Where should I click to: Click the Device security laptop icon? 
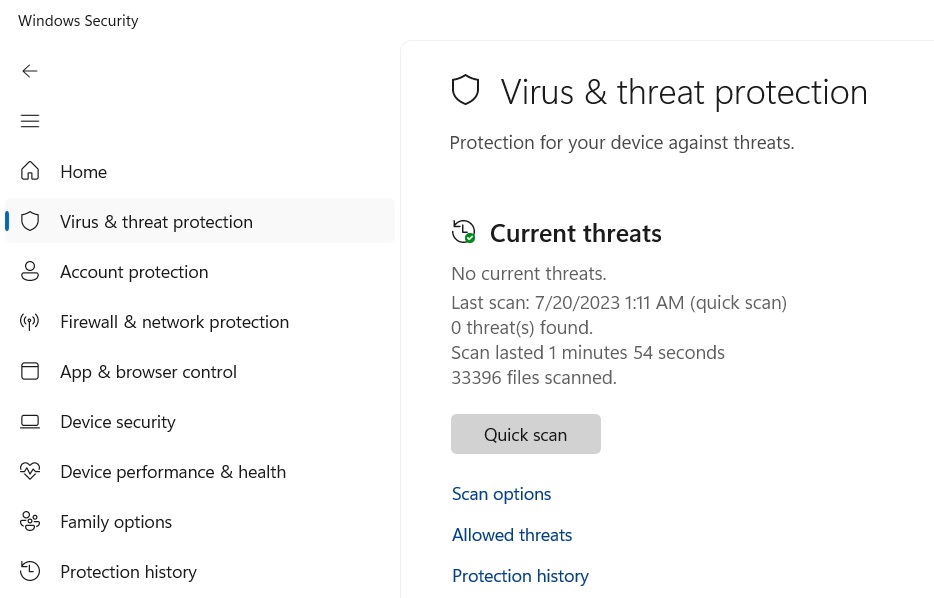point(30,421)
